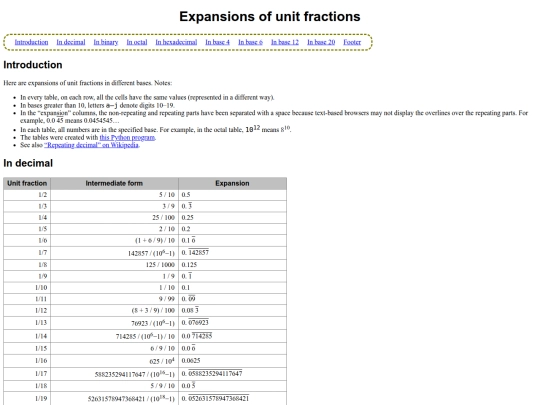540x405 pixels.
Task: Click the 0.25 expansion cell
Action: (x=232, y=218)
